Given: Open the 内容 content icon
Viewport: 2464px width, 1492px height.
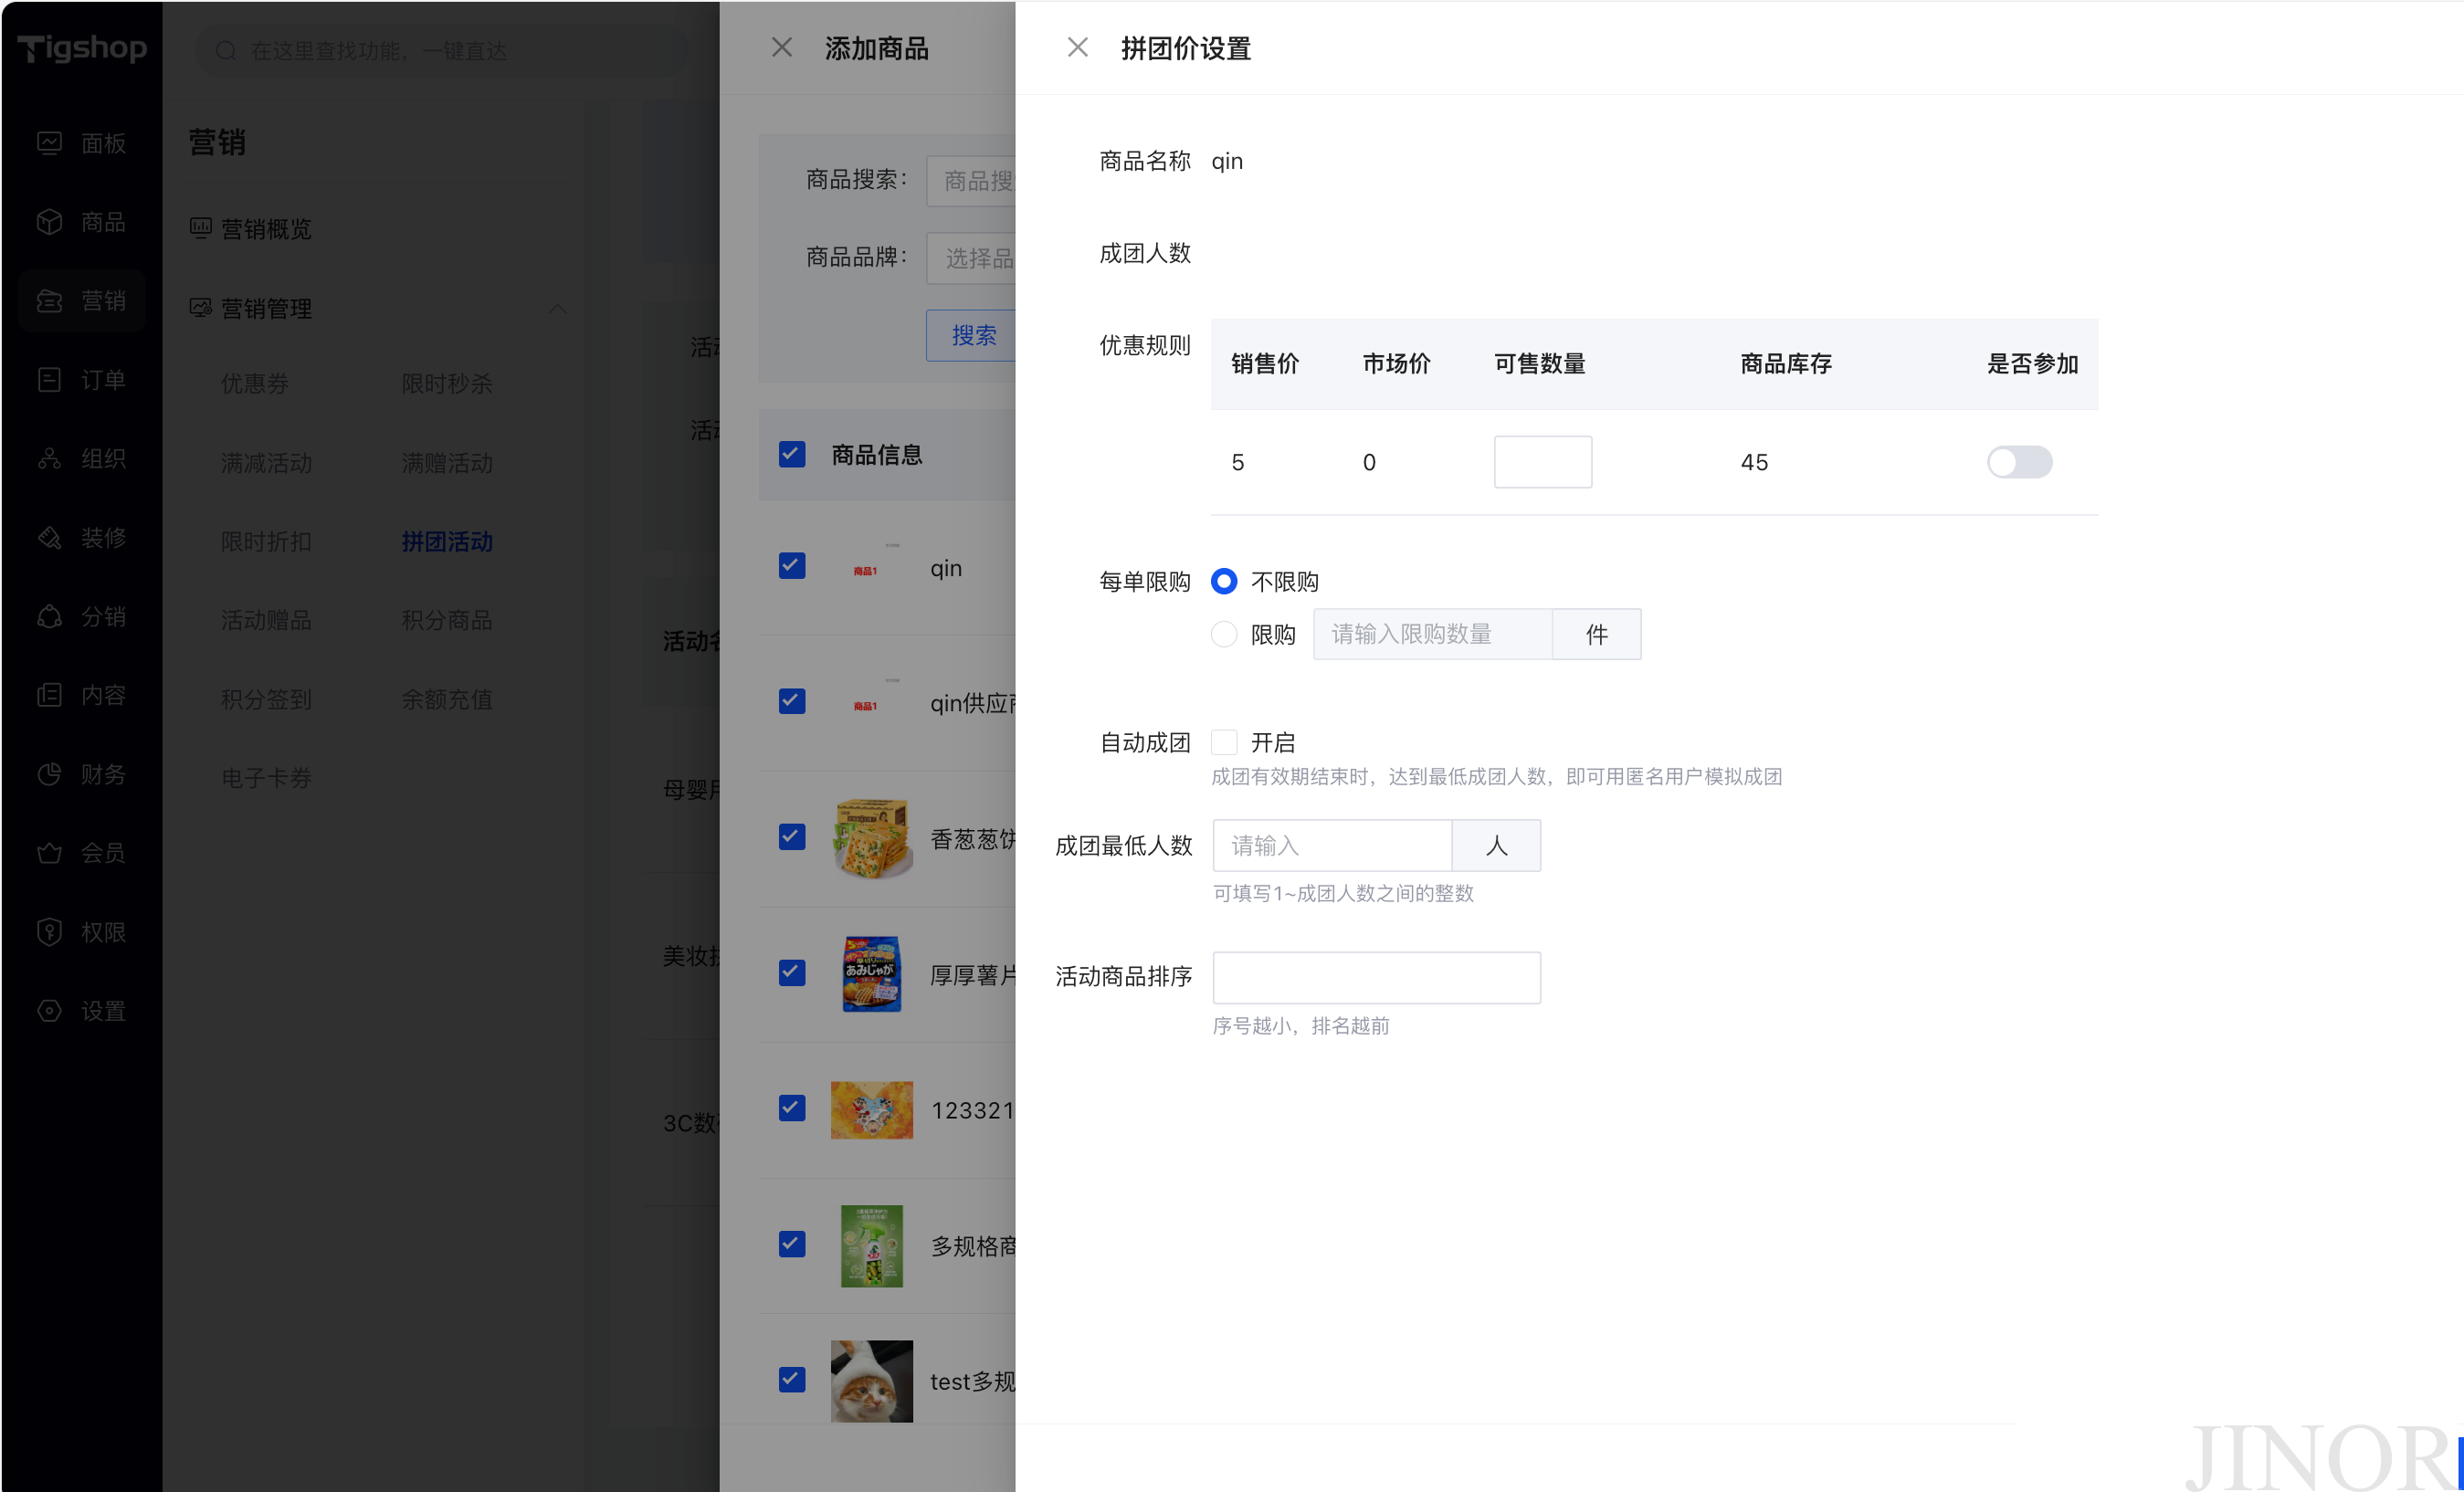Looking at the screenshot, I should click(x=50, y=695).
